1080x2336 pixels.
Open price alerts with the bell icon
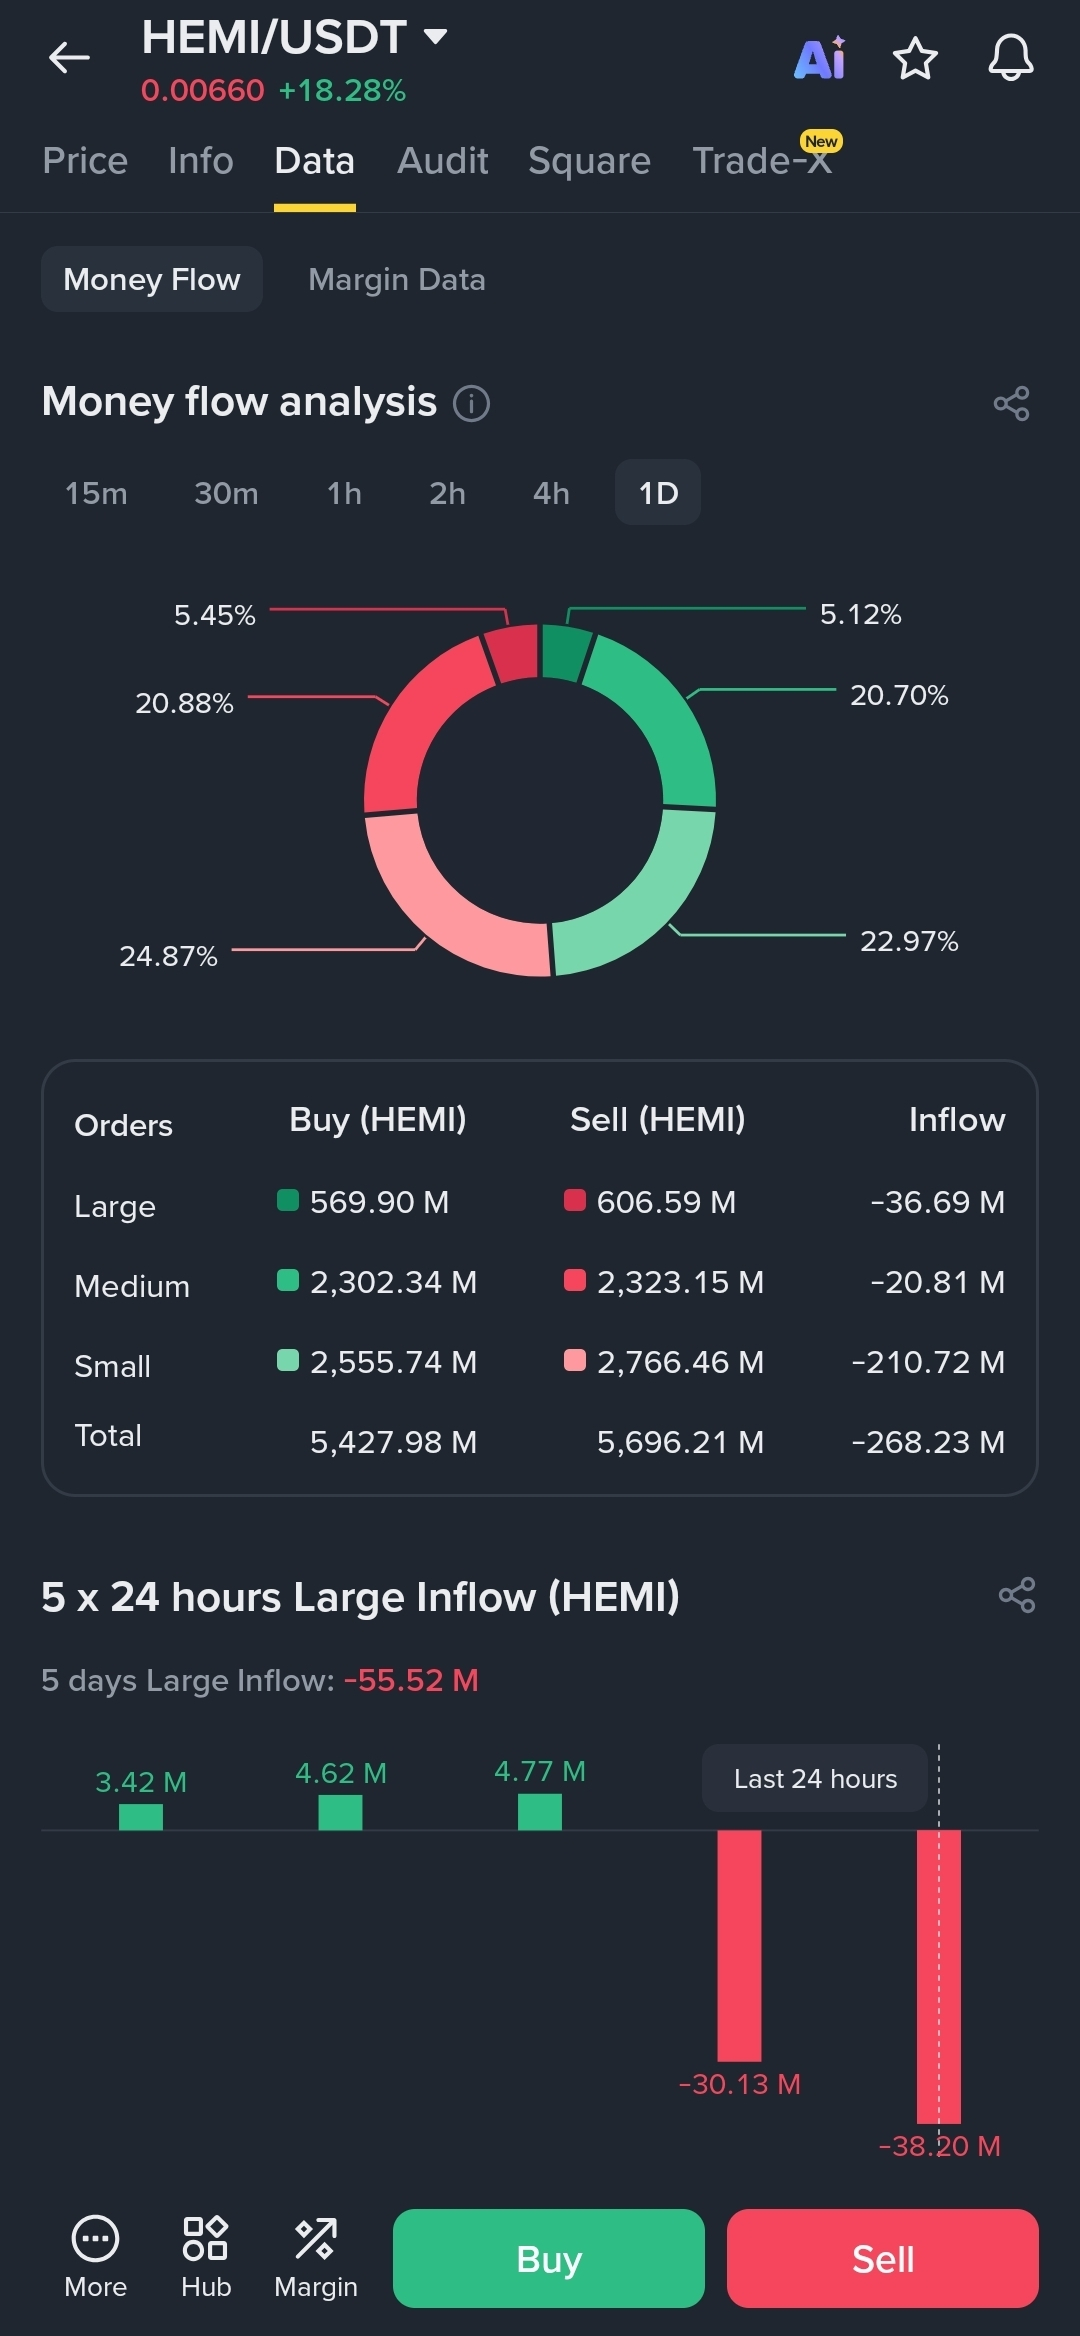(x=1011, y=58)
